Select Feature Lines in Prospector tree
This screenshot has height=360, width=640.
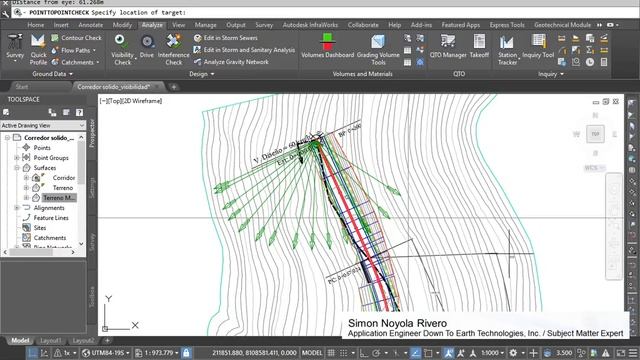click(x=51, y=218)
